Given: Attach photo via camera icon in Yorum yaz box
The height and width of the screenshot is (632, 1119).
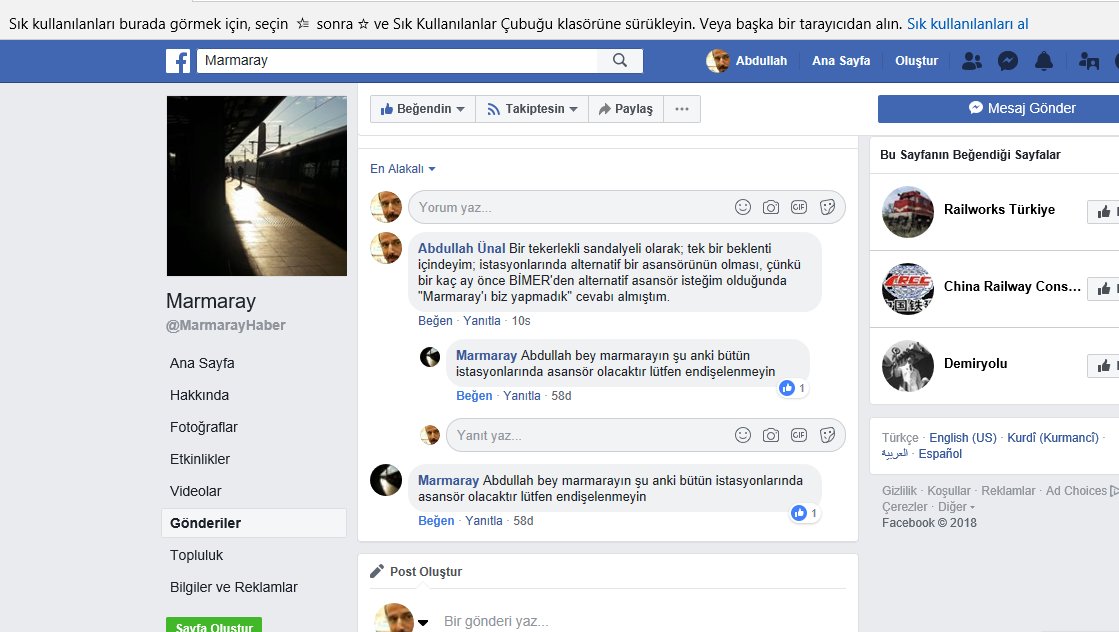Looking at the screenshot, I should 771,207.
